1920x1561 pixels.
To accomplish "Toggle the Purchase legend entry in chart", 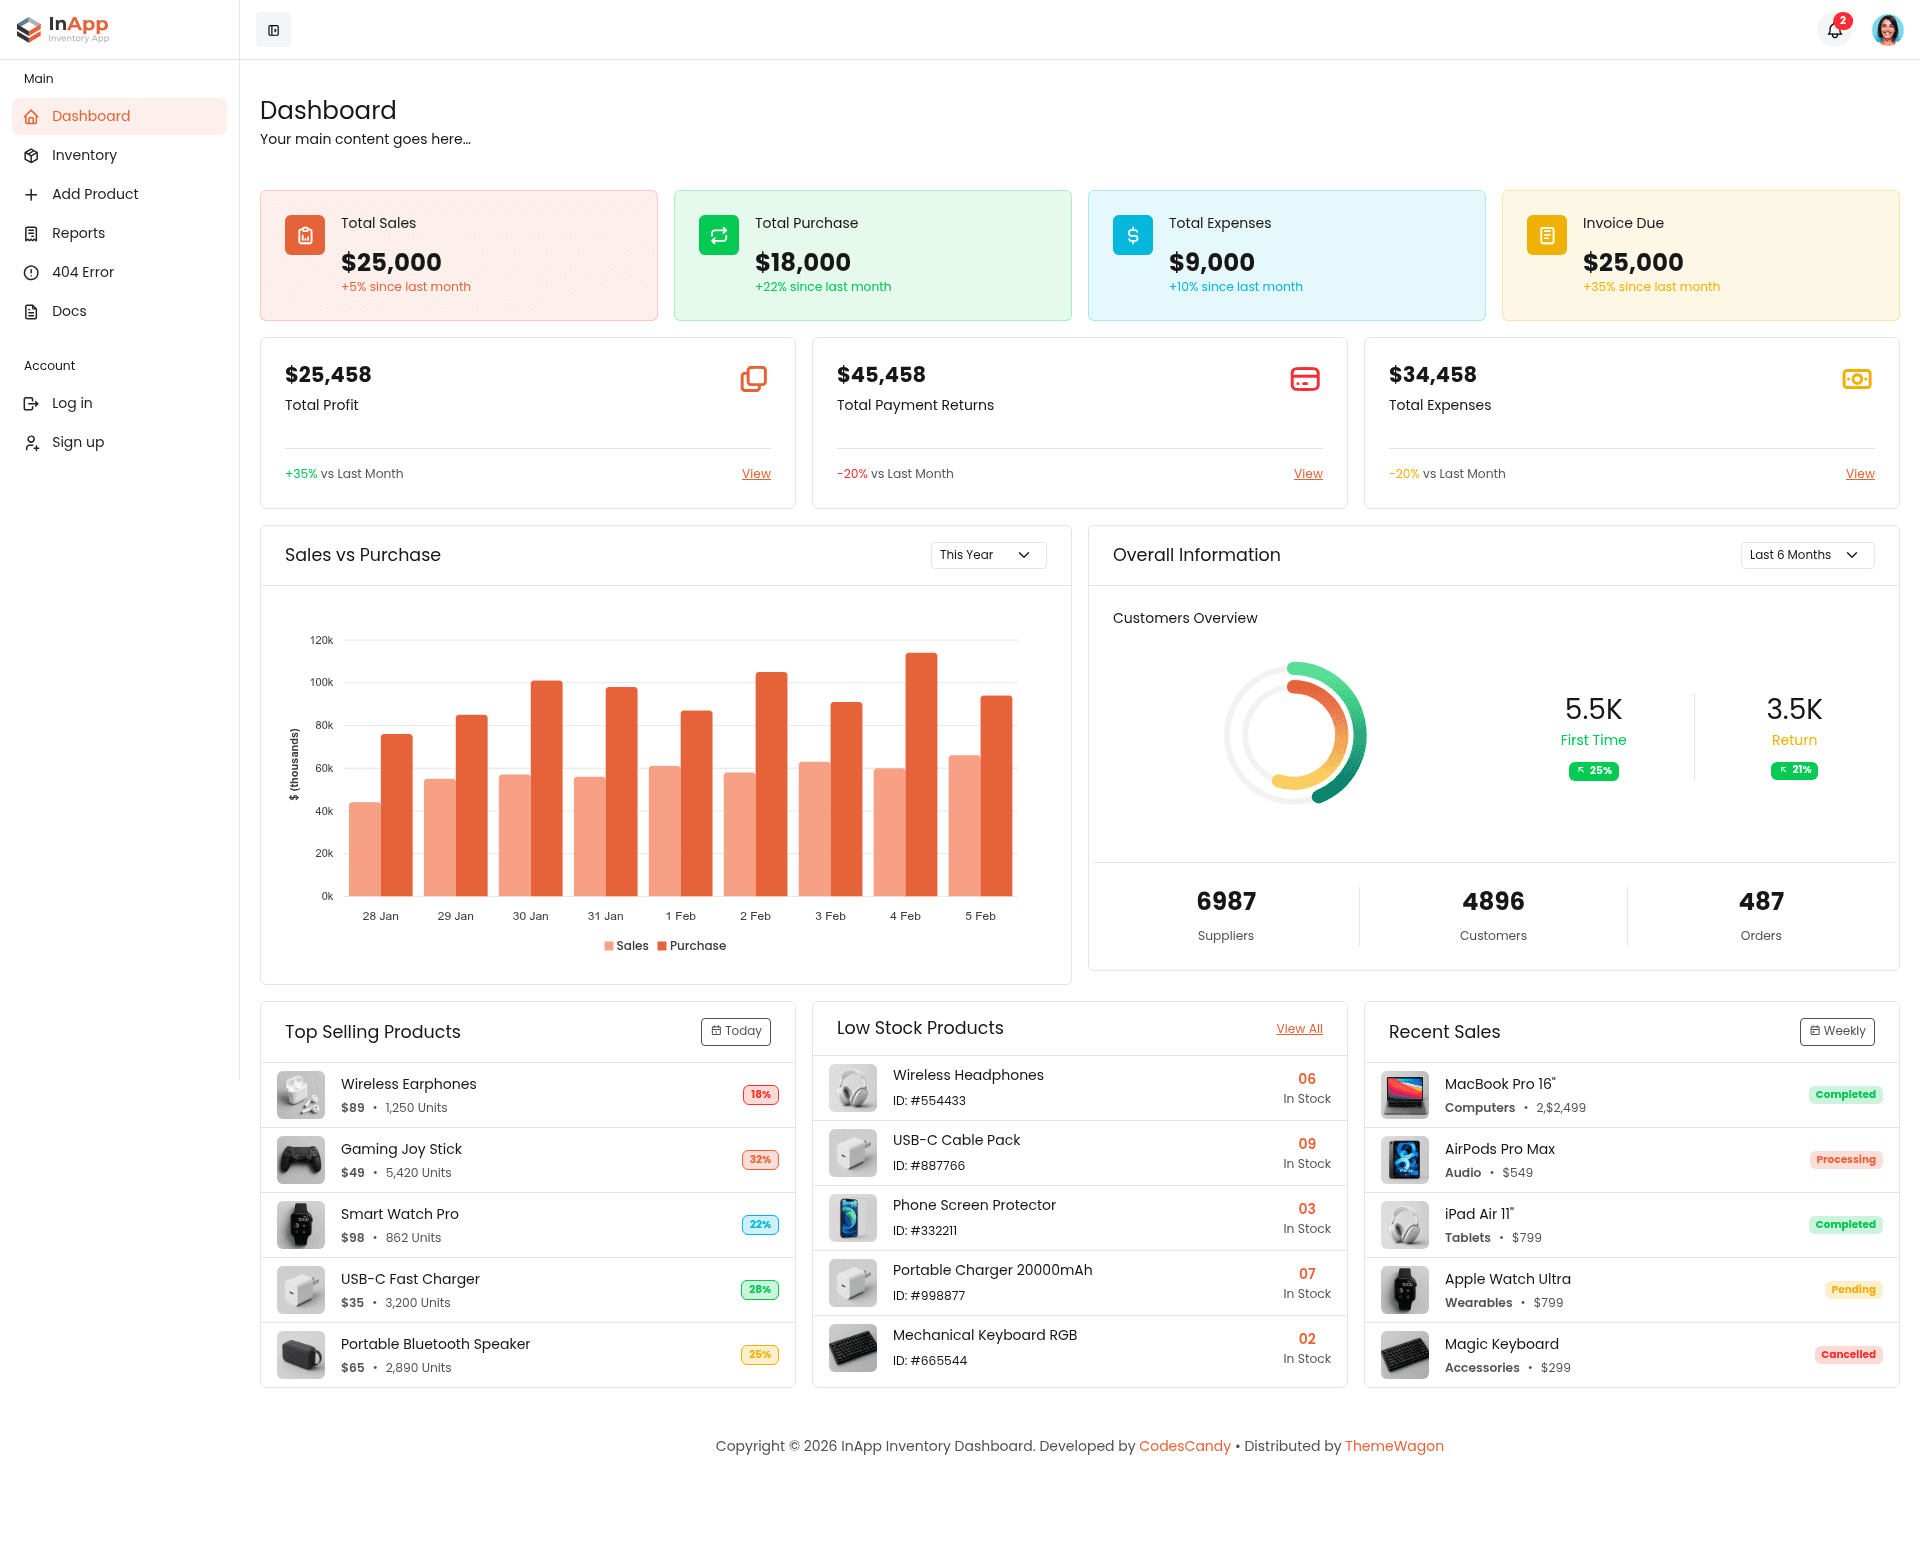I will (x=692, y=946).
